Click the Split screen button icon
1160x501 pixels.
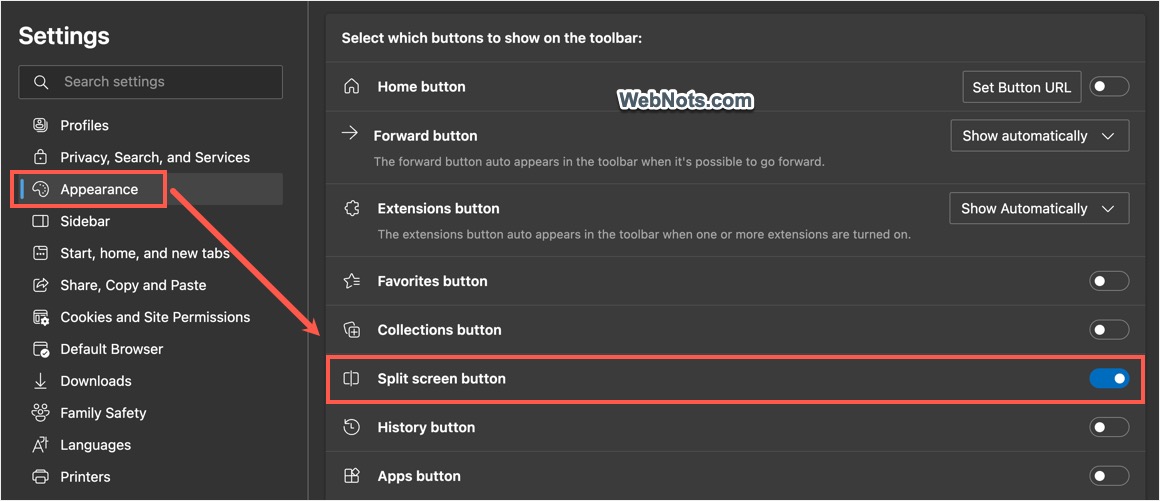351,379
